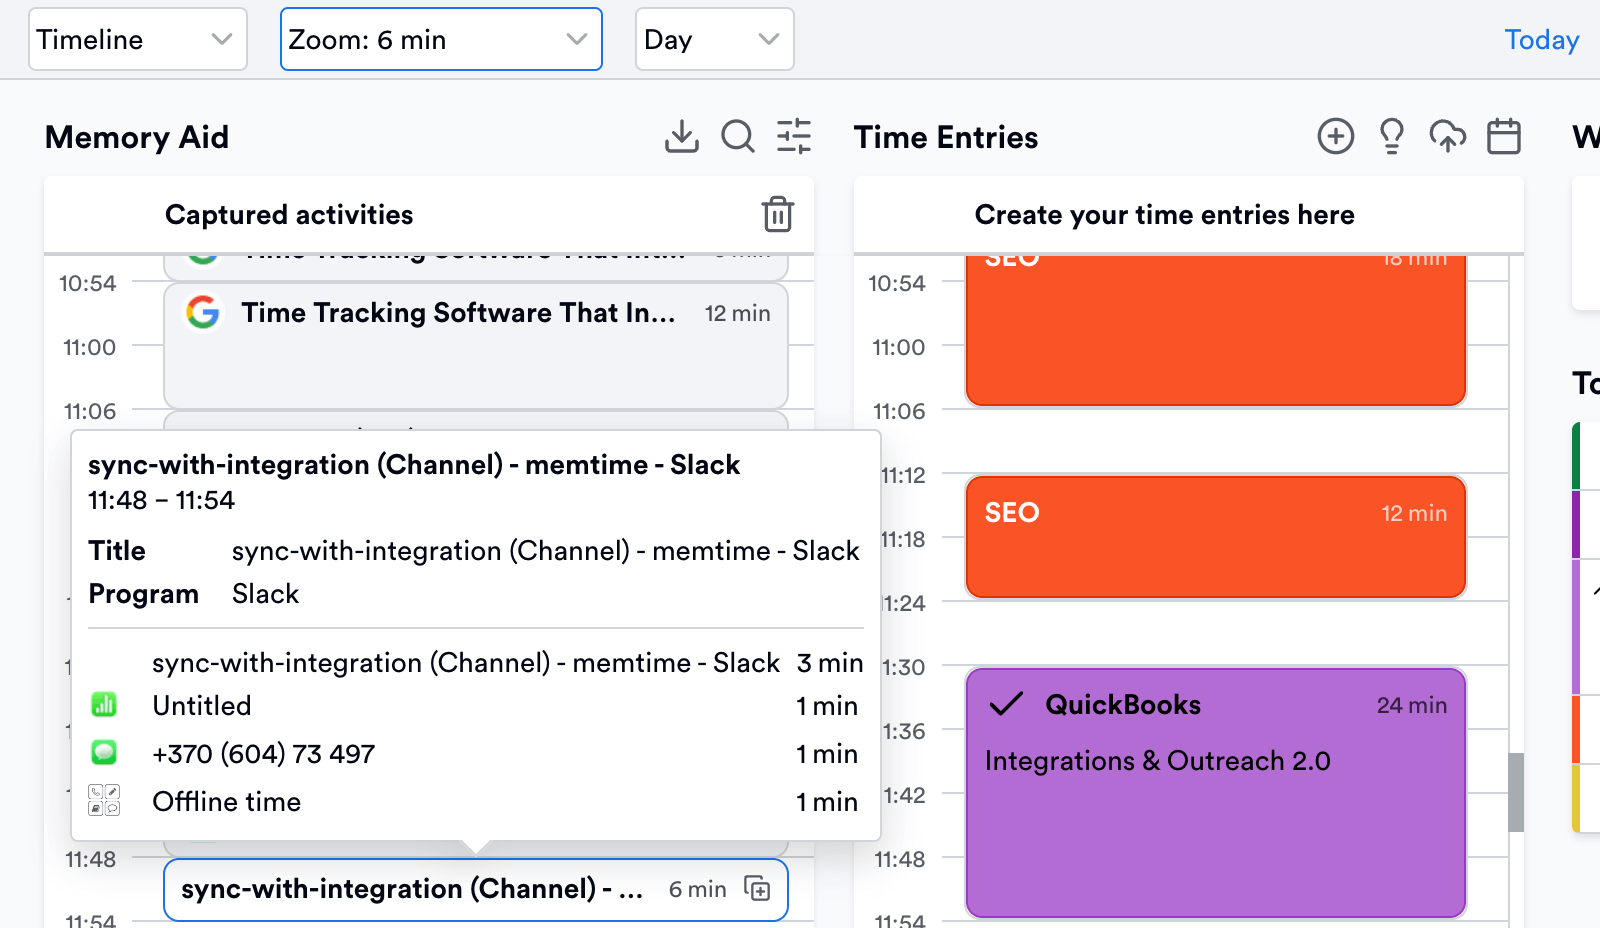Click the Offline time row

[x=475, y=802]
